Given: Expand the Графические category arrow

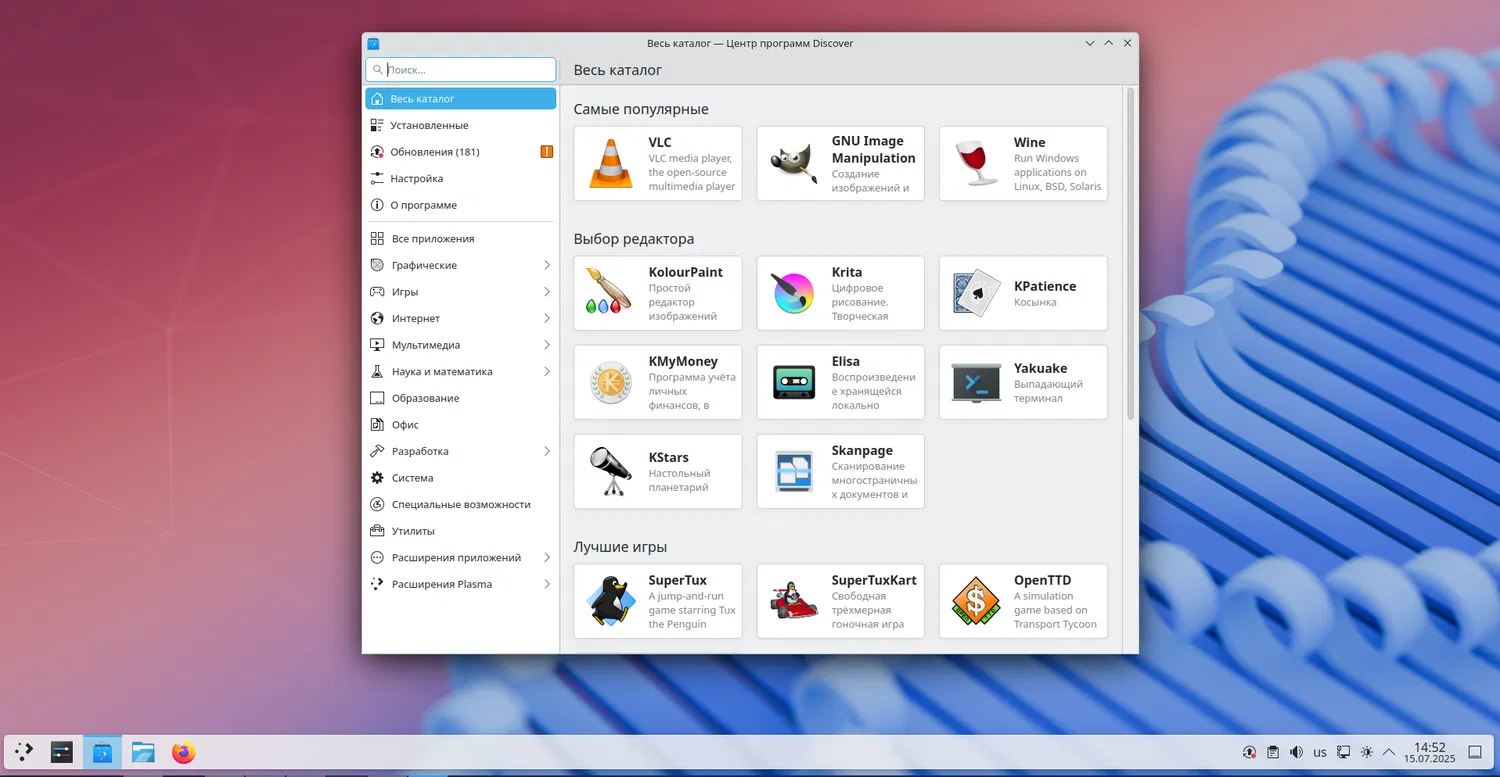Looking at the screenshot, I should [x=547, y=265].
